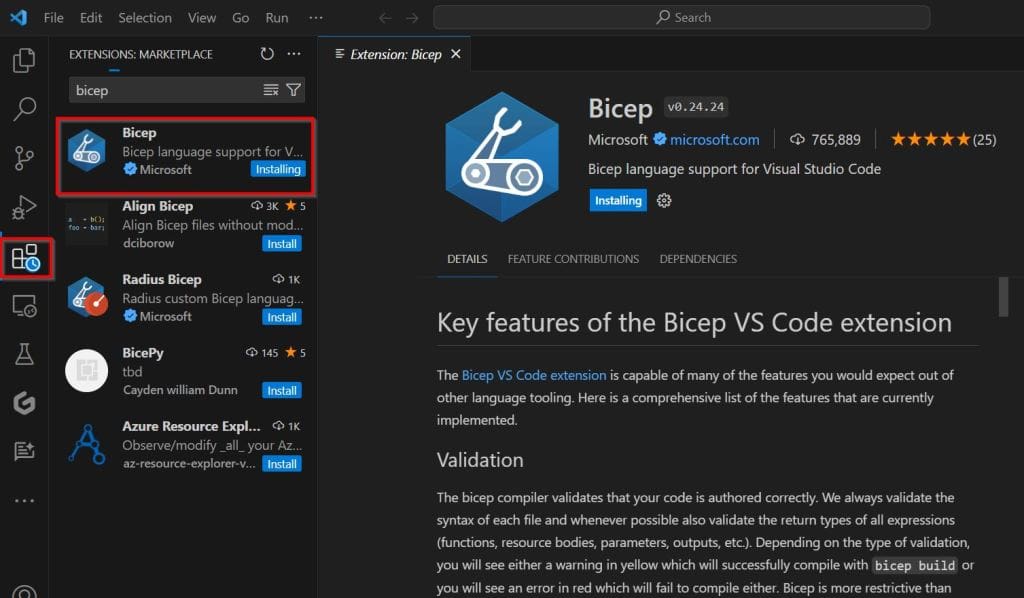Click the filter icon in the extensions search
Viewport: 1024px width, 598px height.
coord(292,90)
